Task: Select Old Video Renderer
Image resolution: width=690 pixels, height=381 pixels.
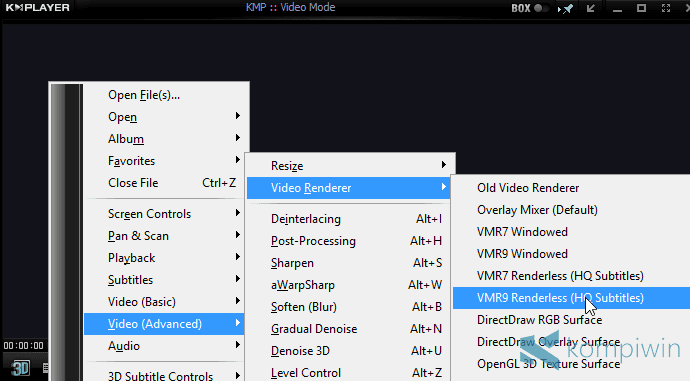Action: tap(571, 188)
